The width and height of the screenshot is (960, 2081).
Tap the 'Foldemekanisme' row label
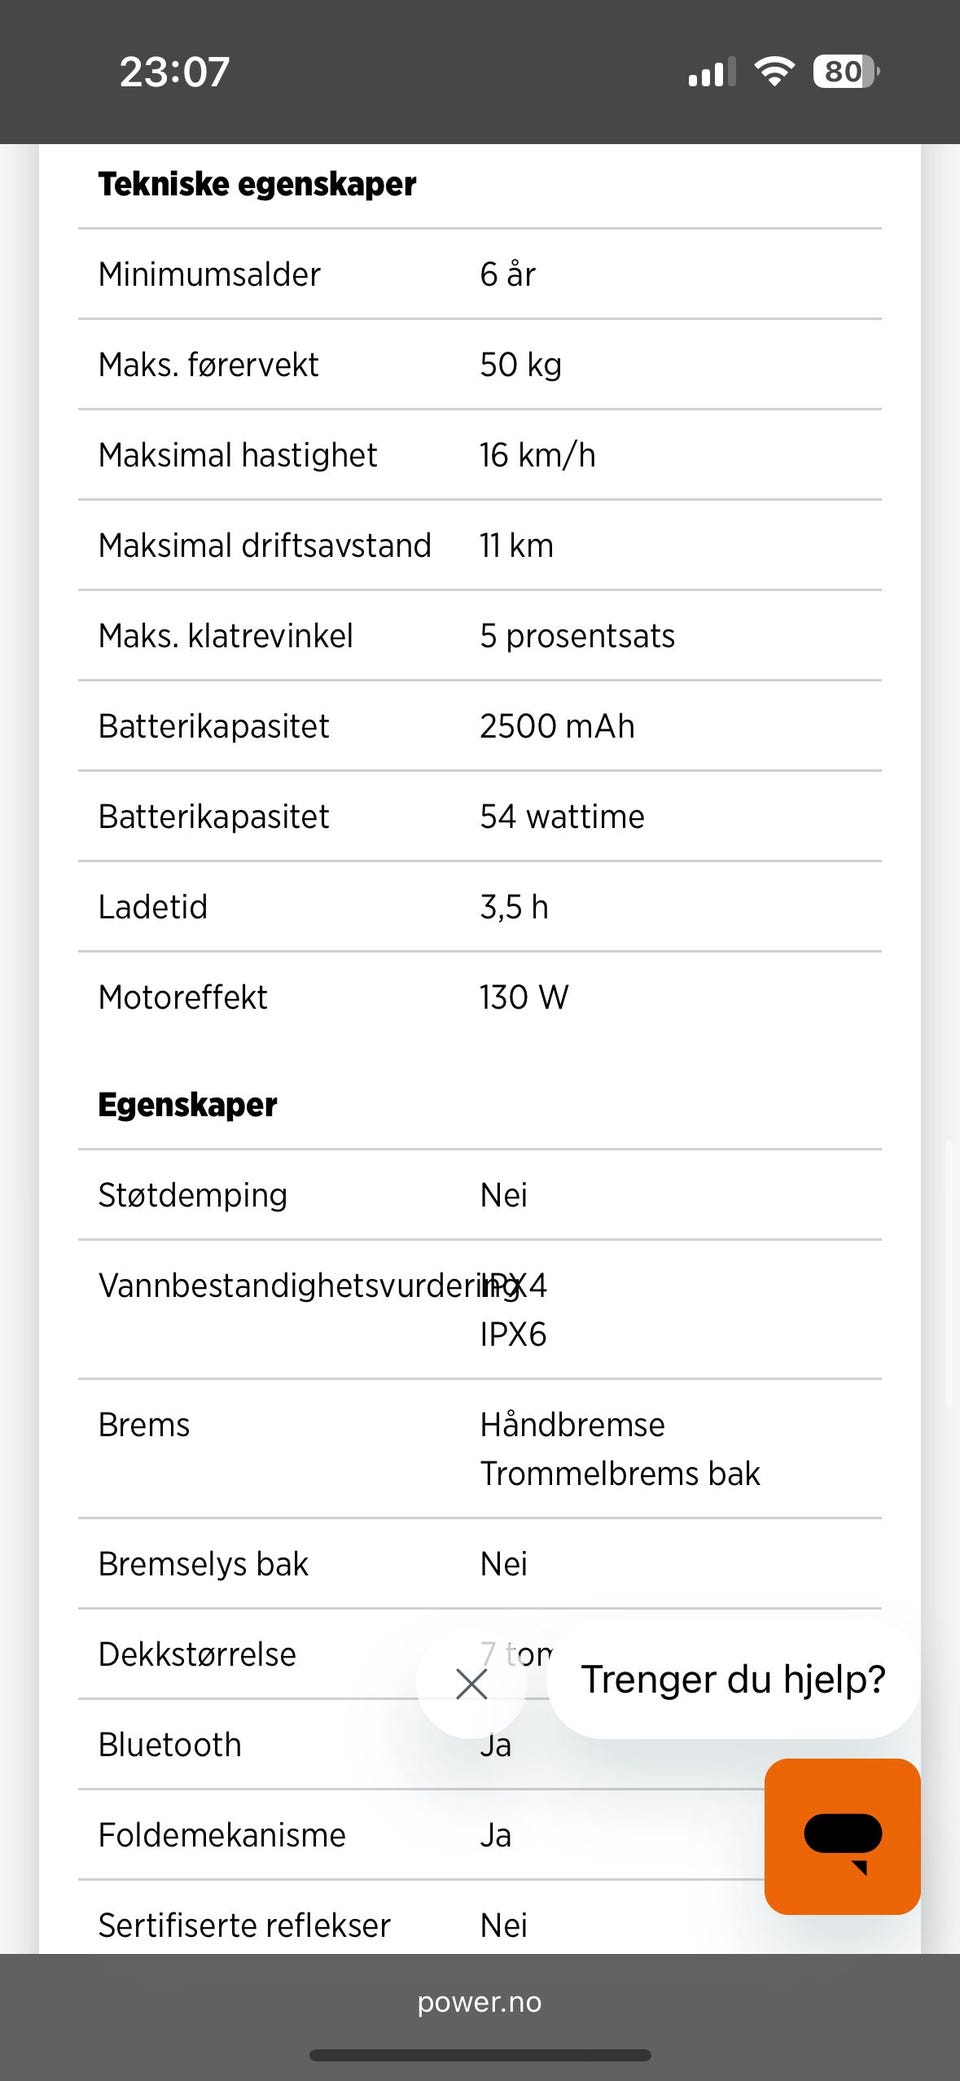(222, 1835)
